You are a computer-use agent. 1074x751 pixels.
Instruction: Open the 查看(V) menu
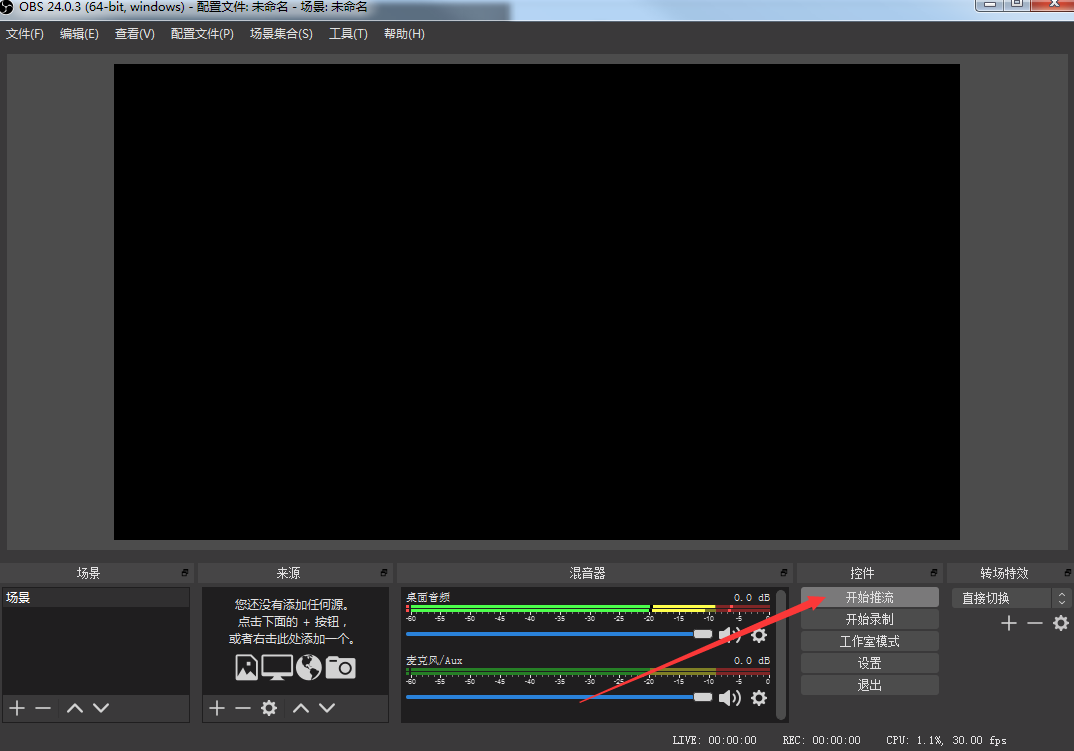[x=134, y=34]
